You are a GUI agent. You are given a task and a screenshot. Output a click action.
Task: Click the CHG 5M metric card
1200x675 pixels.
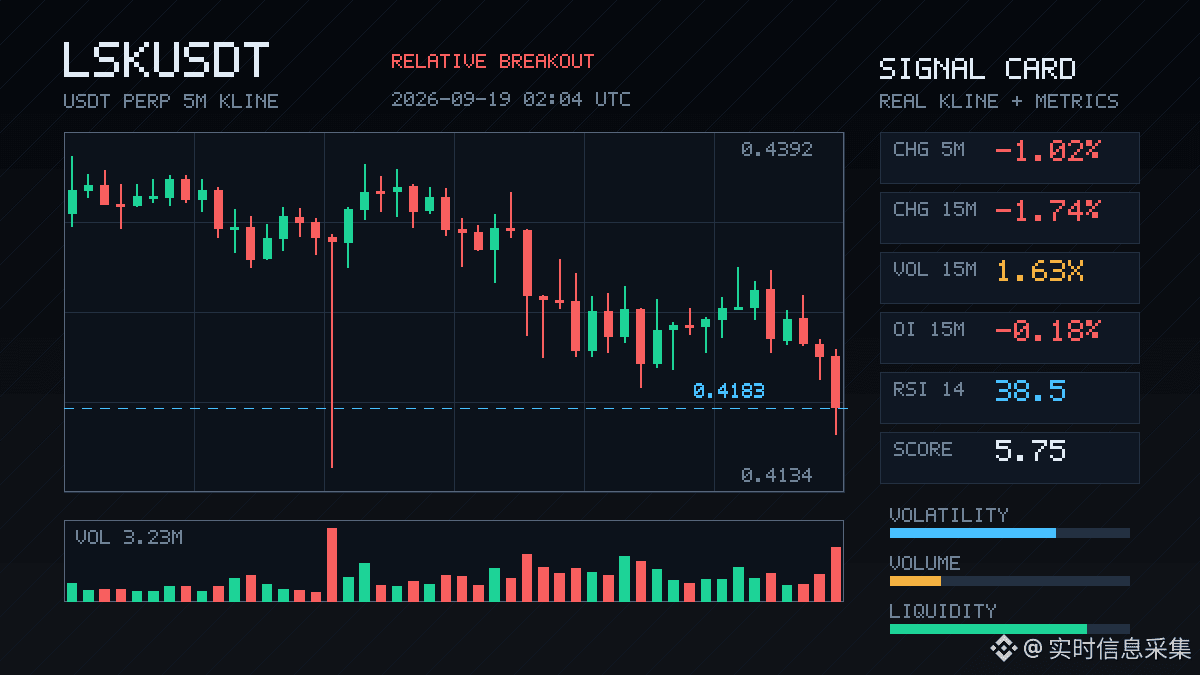(1009, 158)
